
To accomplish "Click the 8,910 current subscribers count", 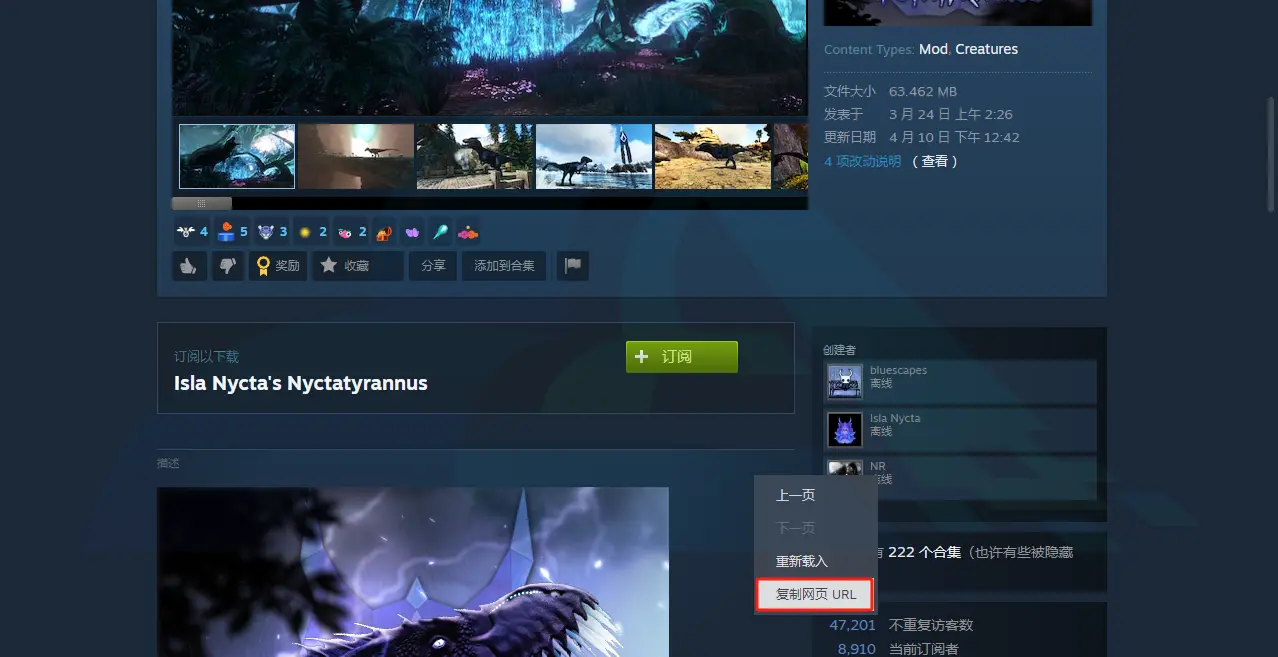I will tap(856, 649).
